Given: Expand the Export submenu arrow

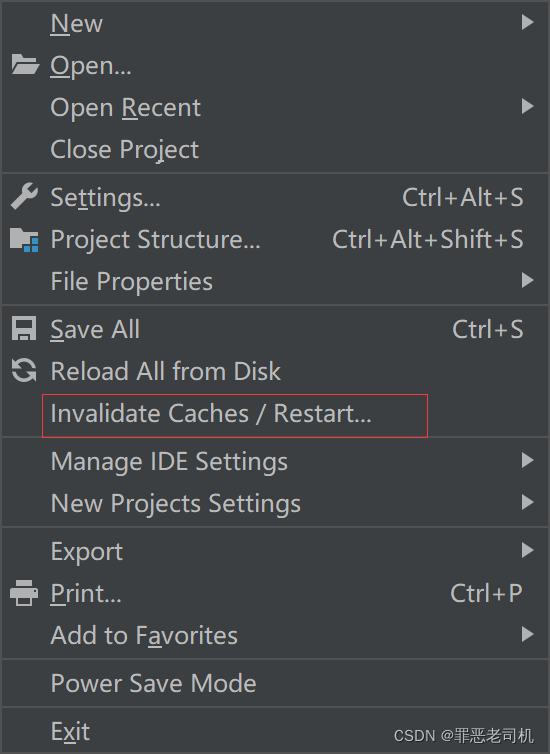Looking at the screenshot, I should [x=527, y=550].
